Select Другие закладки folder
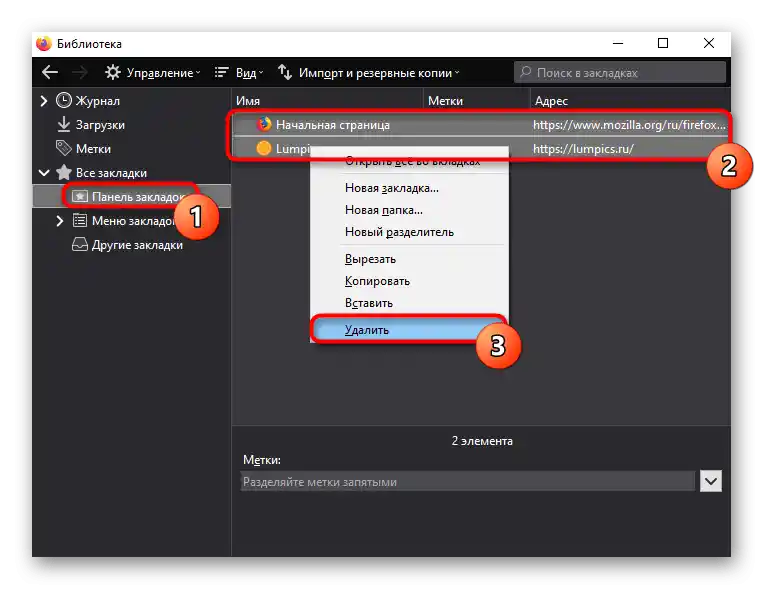 pos(137,245)
